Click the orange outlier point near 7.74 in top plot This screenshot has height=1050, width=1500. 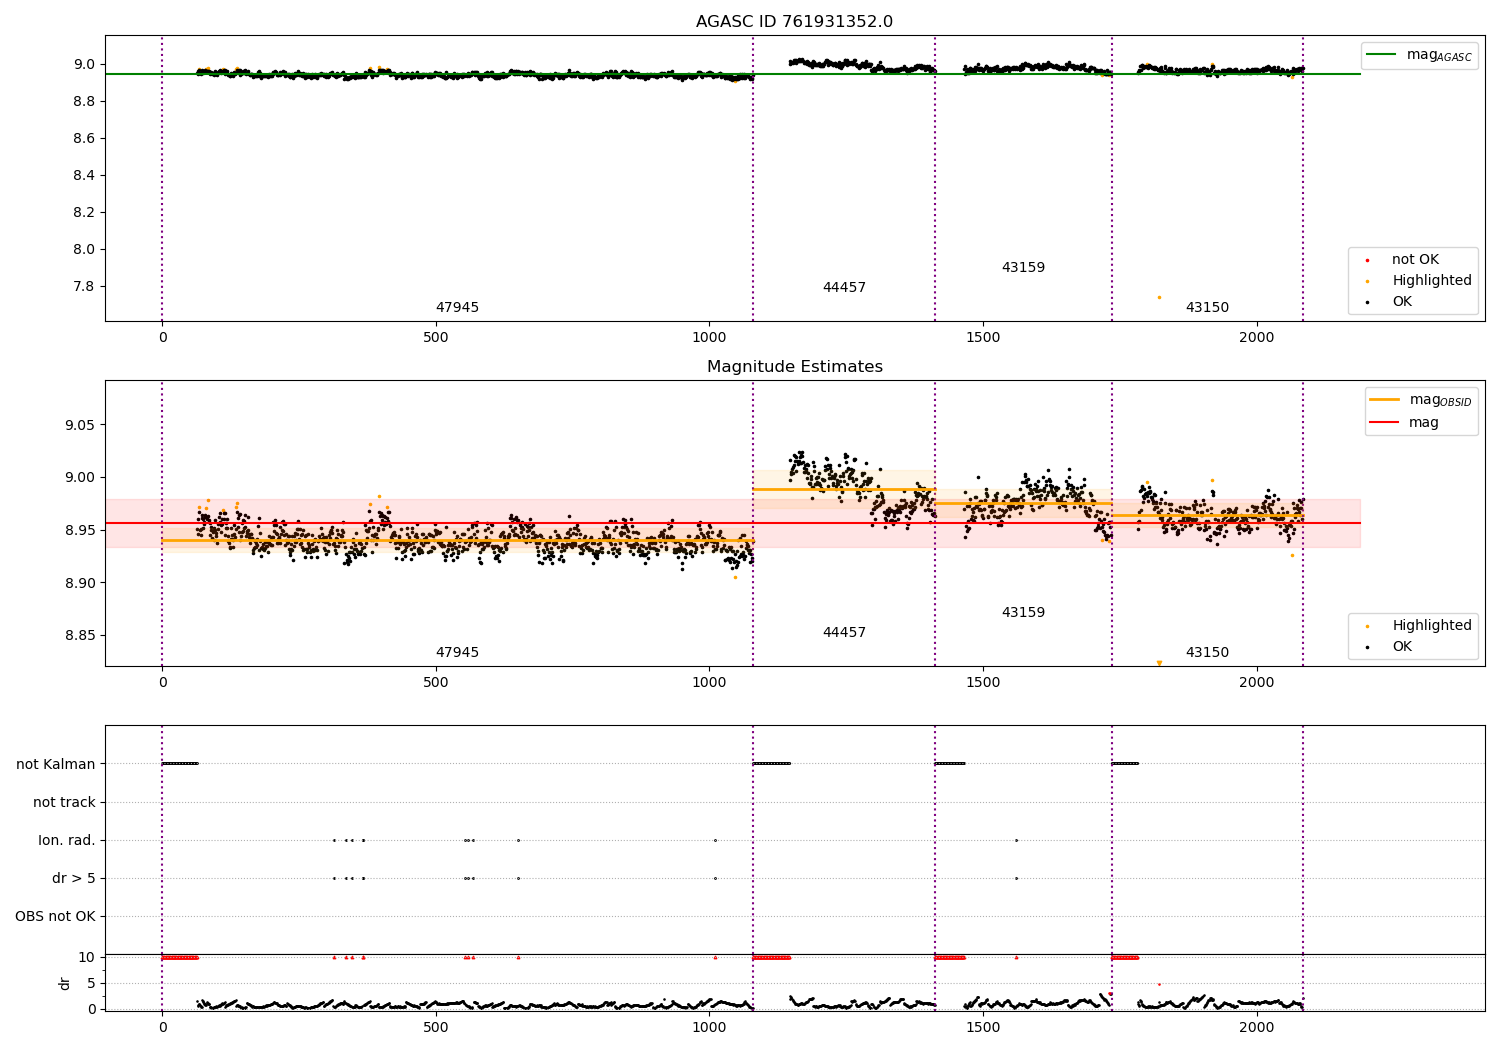coord(1159,297)
